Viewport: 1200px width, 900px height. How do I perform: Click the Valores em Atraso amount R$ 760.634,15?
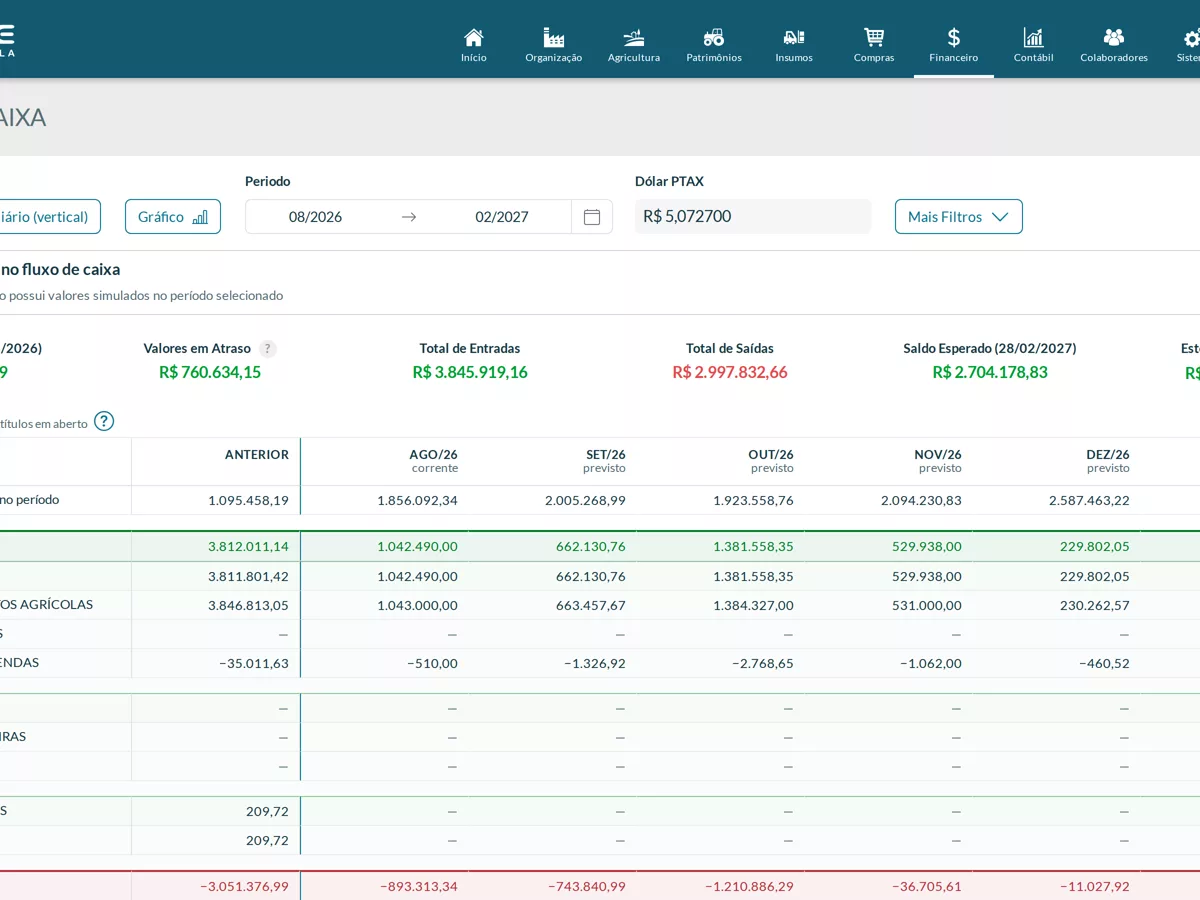pyautogui.click(x=210, y=372)
